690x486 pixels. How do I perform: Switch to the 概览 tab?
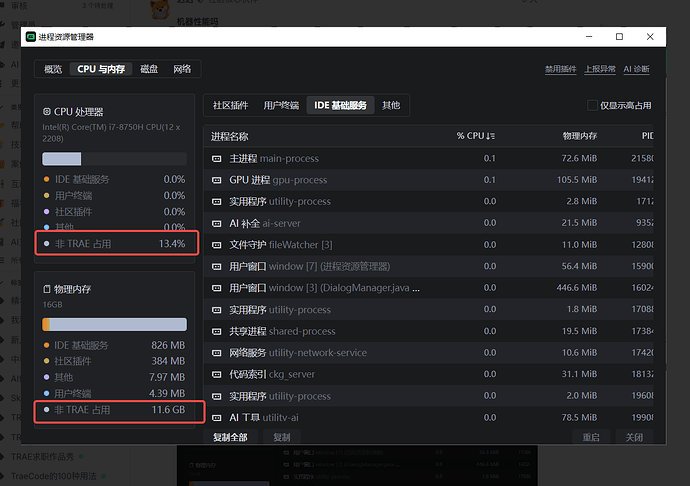tap(53, 69)
